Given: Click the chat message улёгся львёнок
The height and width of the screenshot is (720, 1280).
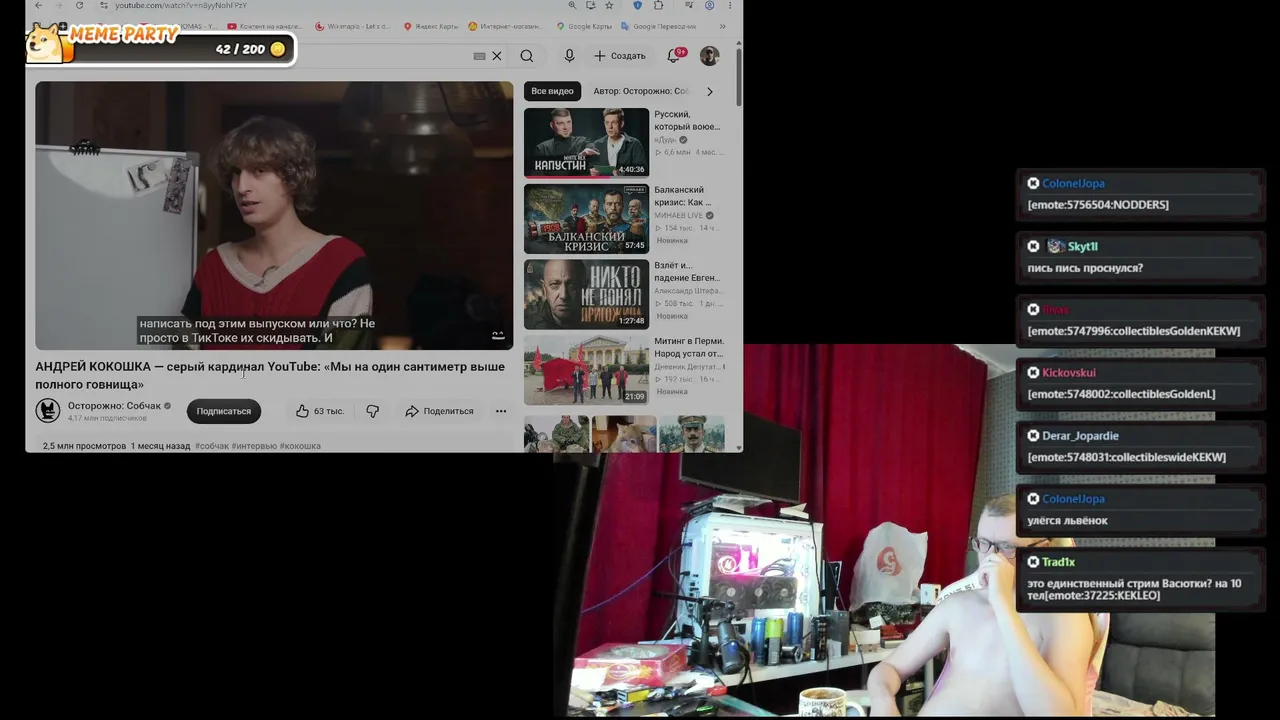Looking at the screenshot, I should coord(1067,520).
